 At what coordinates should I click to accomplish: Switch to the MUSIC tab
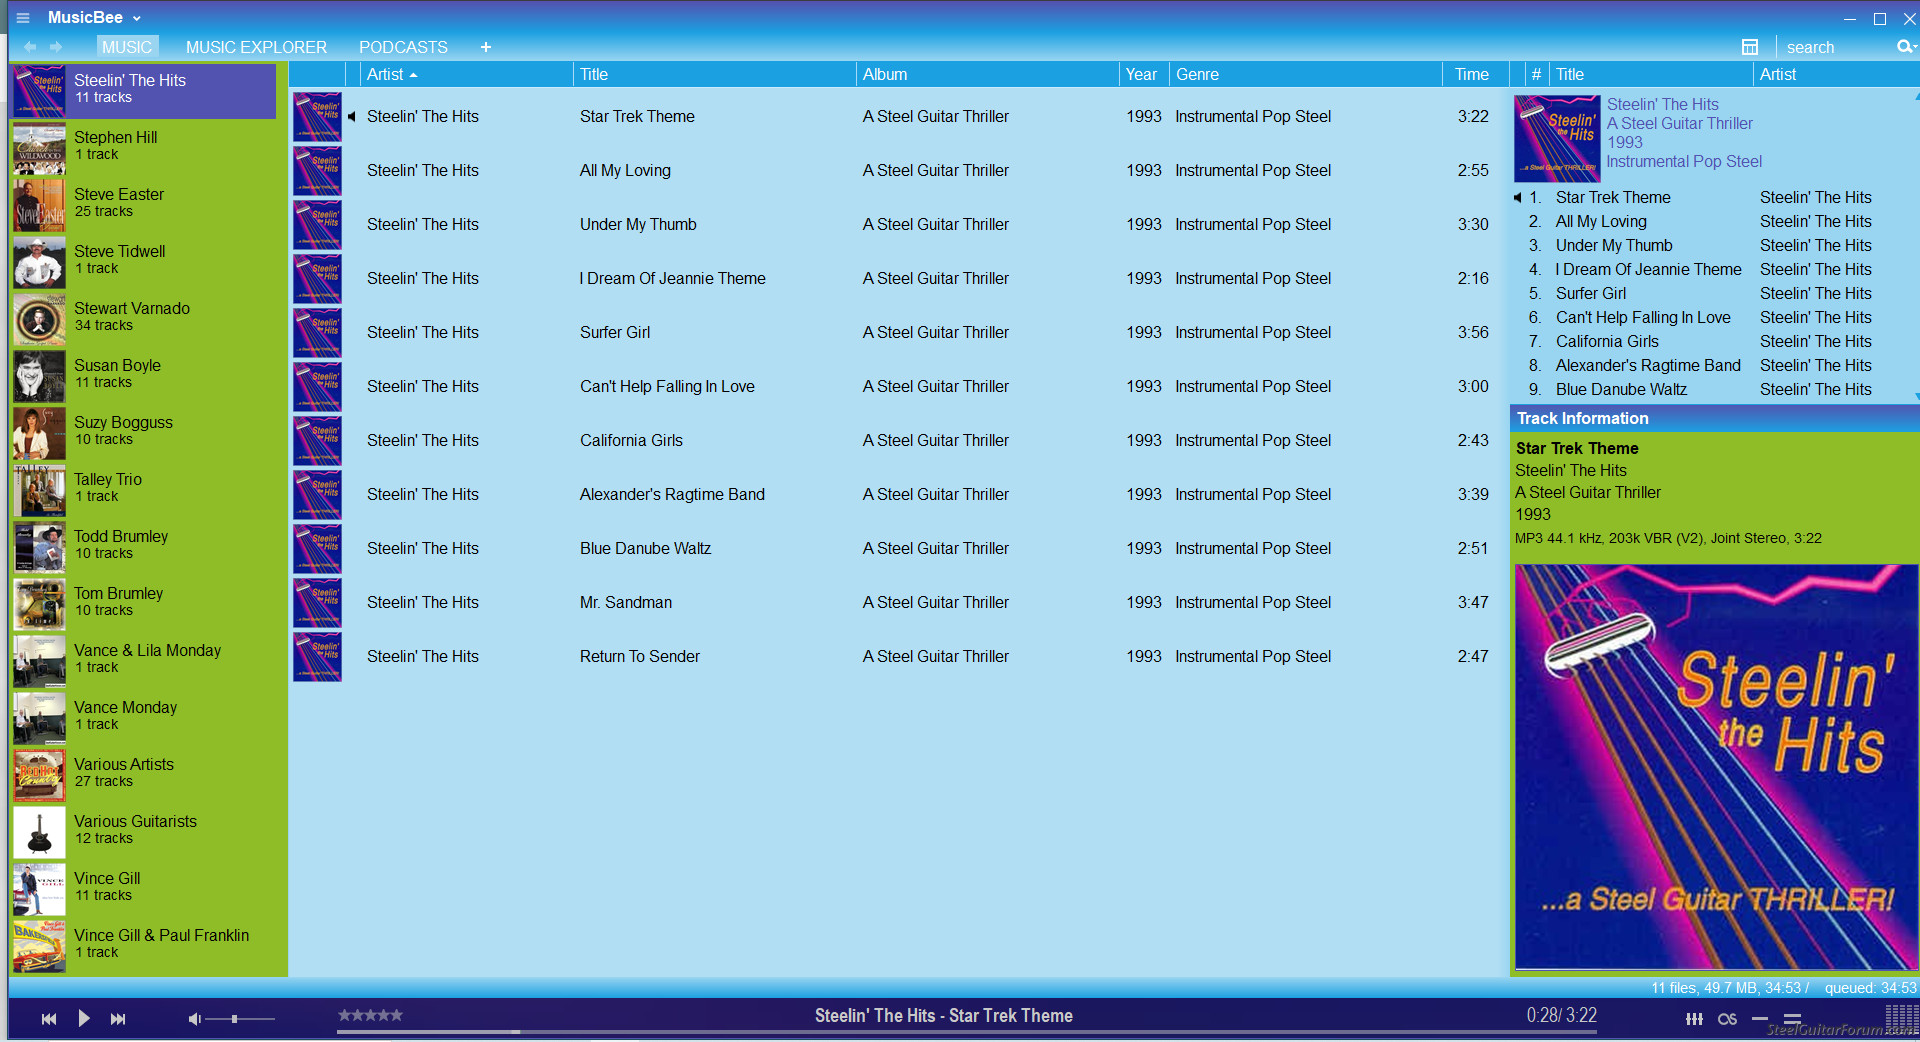point(127,47)
